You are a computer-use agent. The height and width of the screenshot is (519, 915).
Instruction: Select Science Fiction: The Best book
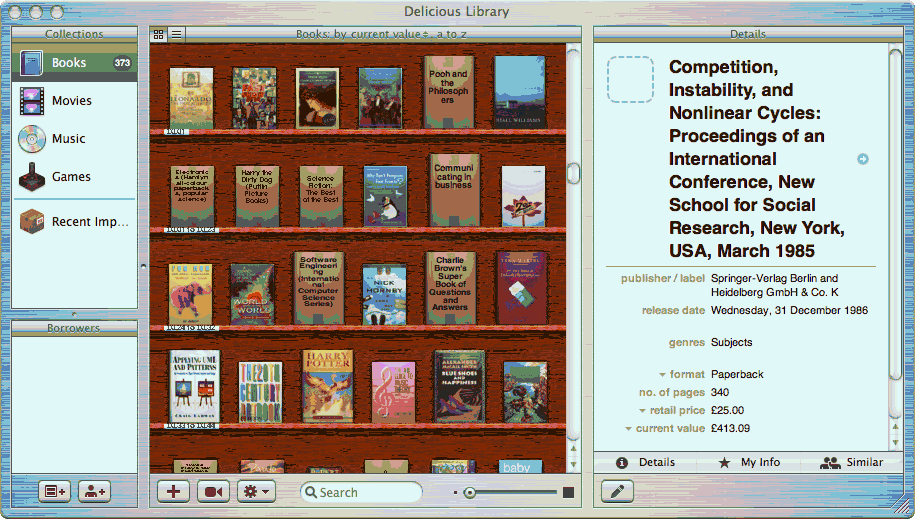(321, 196)
